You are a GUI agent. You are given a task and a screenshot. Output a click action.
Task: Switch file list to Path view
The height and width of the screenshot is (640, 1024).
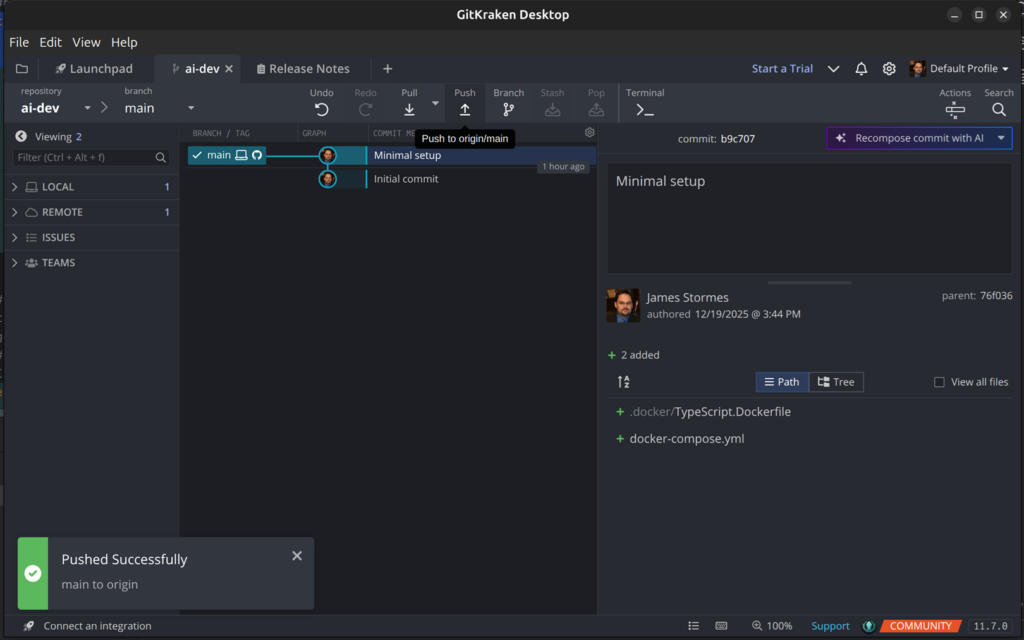(x=782, y=382)
